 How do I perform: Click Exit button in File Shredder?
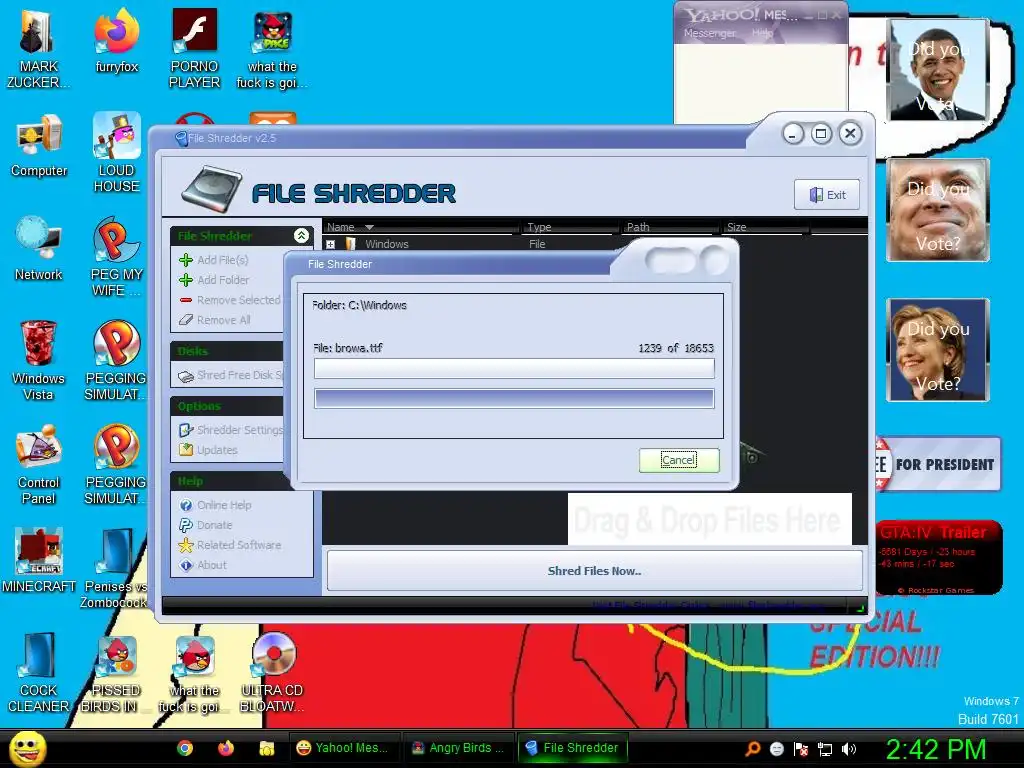tap(827, 195)
